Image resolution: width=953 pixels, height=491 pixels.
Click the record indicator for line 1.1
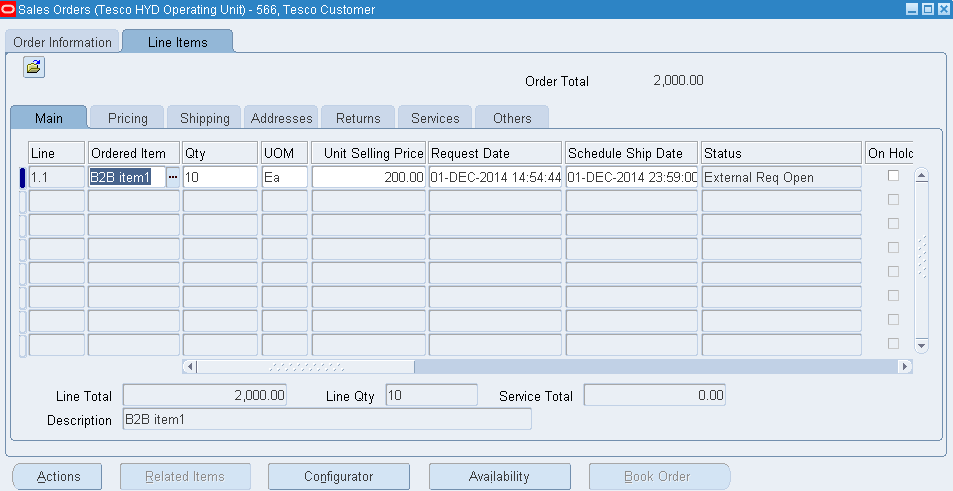click(22, 177)
